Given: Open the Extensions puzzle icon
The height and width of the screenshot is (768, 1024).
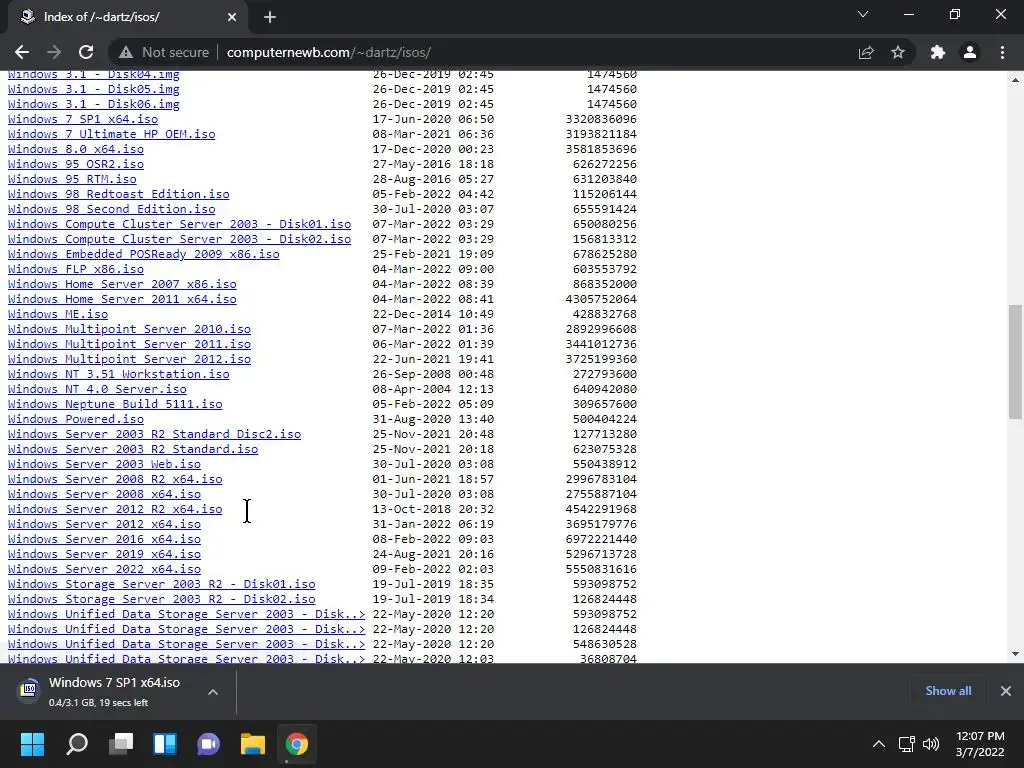Looking at the screenshot, I should [938, 52].
